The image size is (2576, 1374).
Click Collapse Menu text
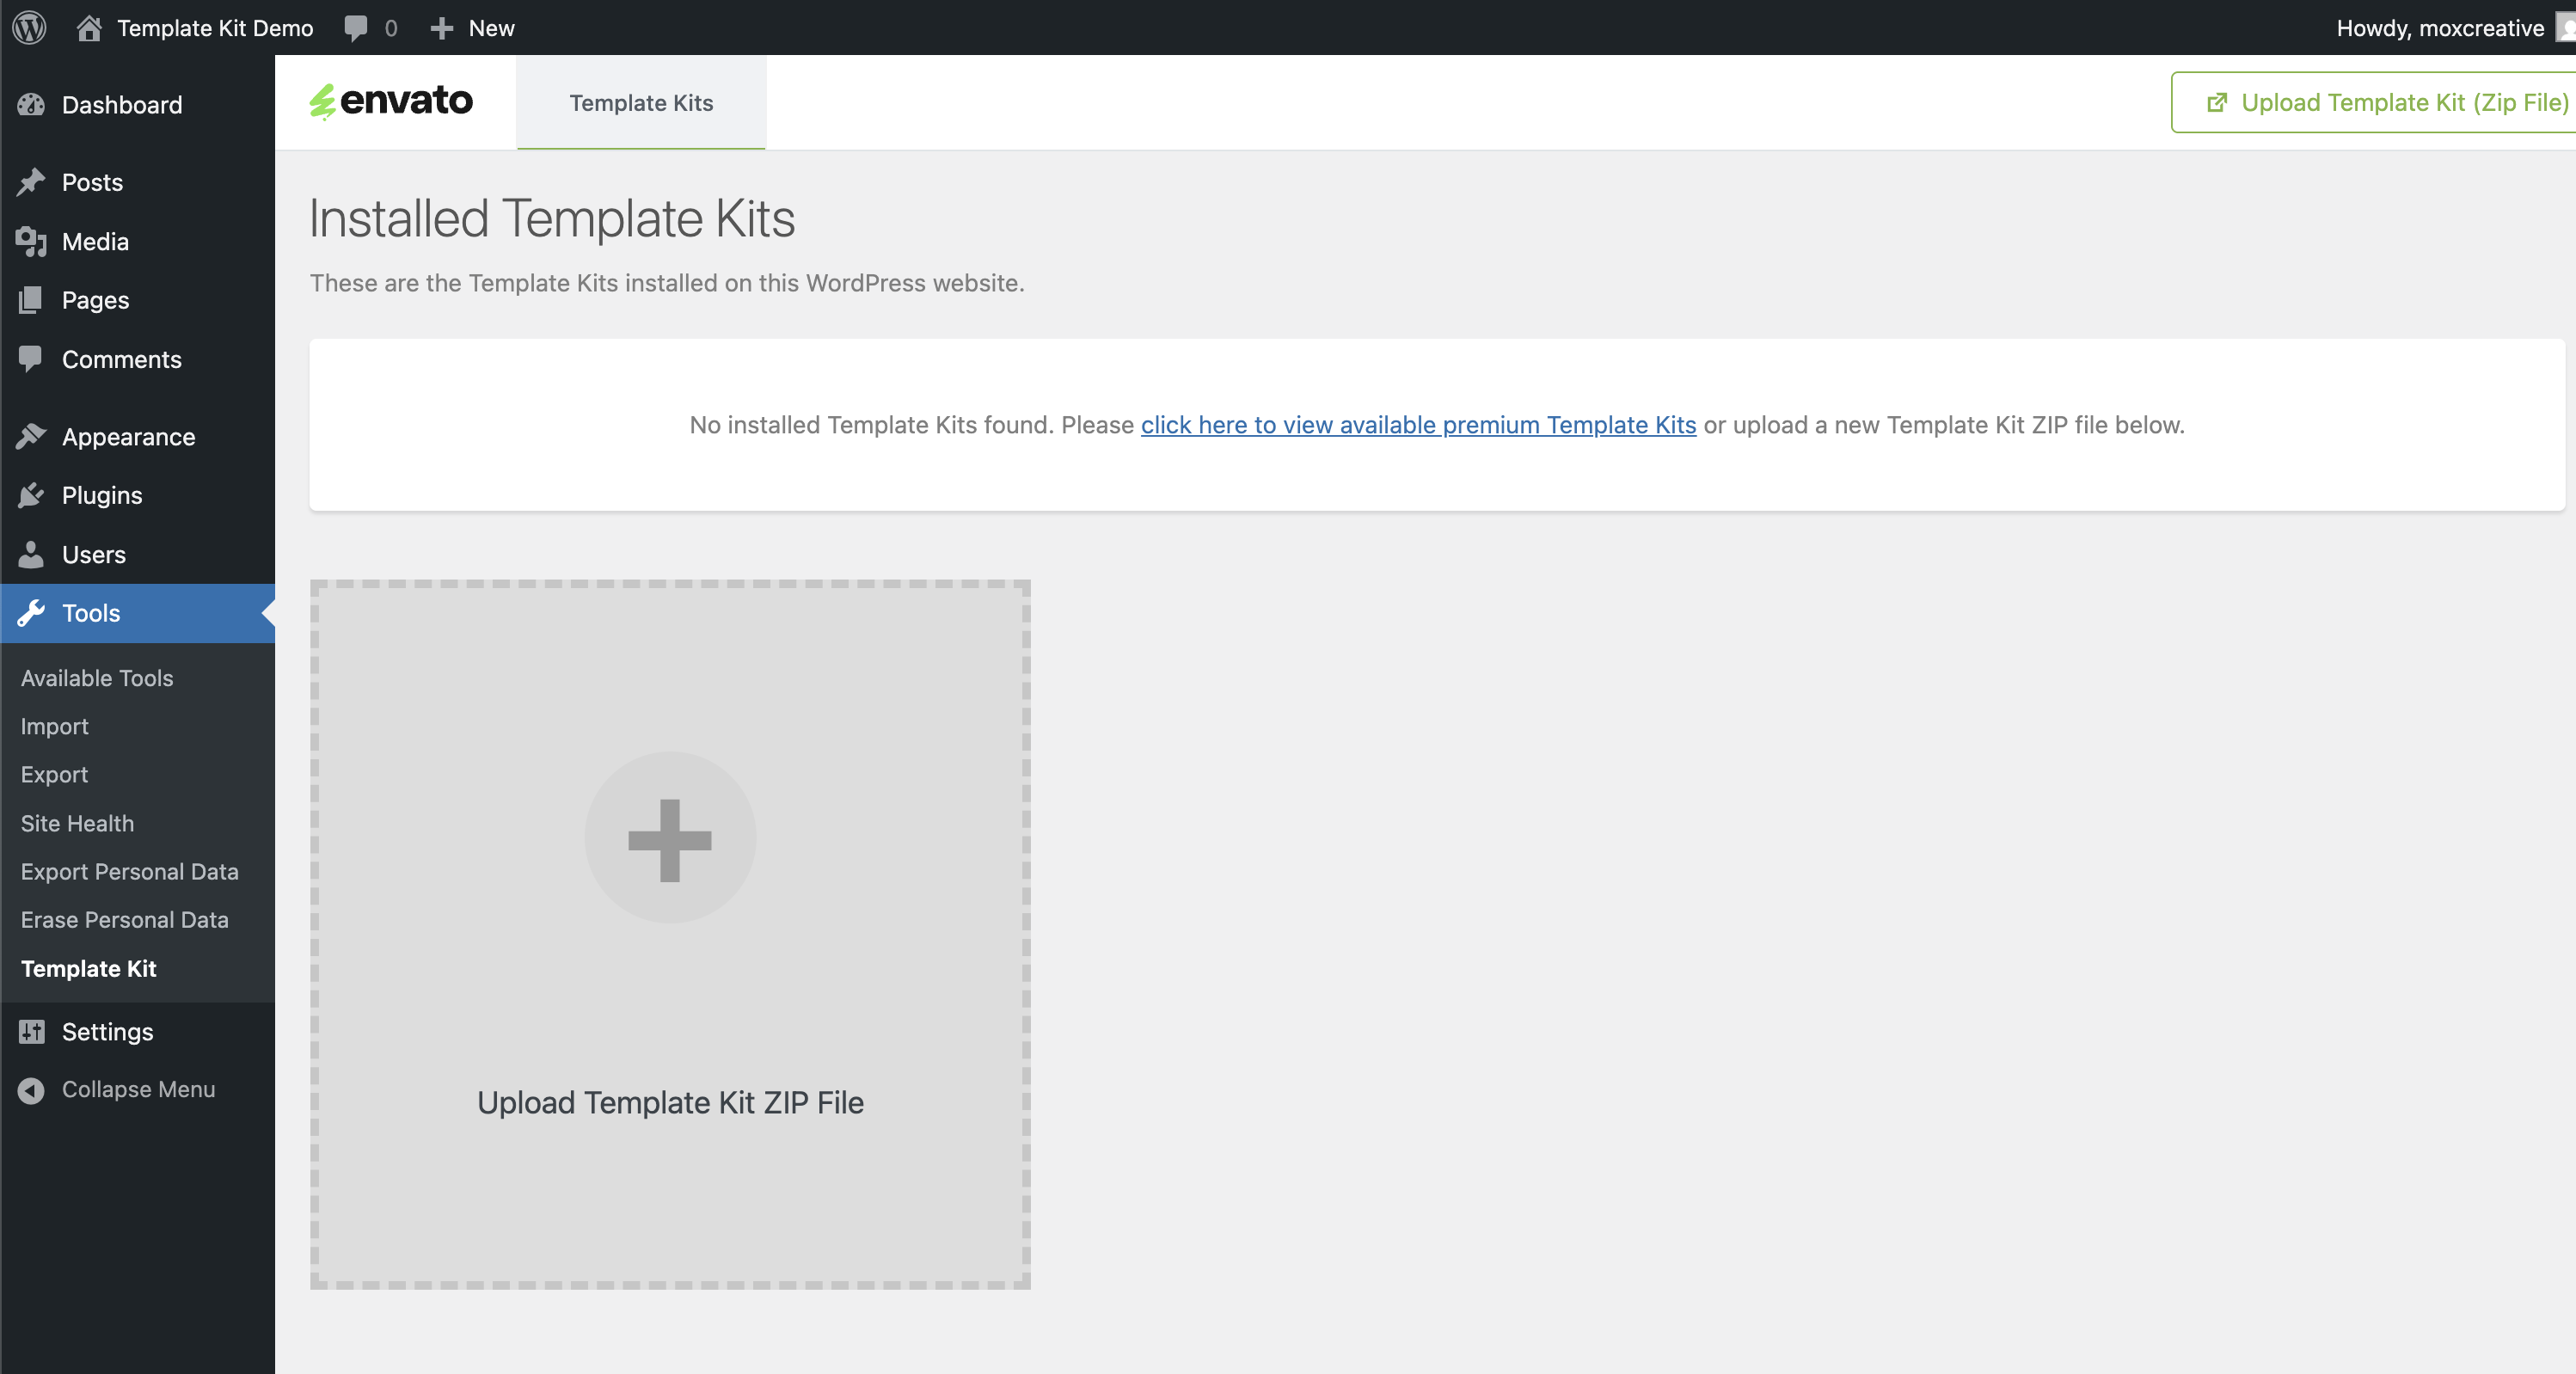139,1090
